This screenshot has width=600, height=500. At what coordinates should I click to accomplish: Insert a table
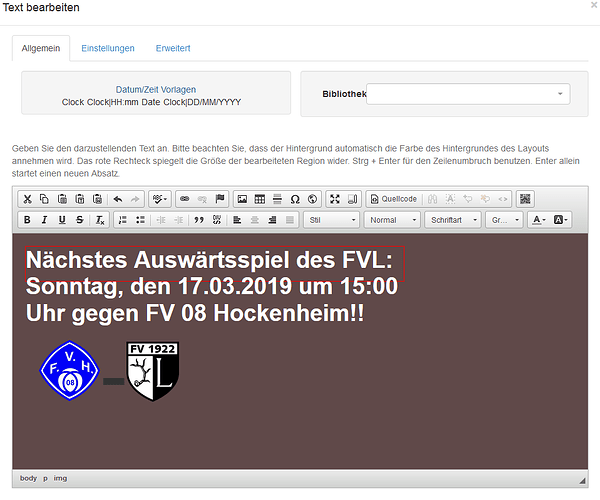pyautogui.click(x=260, y=199)
